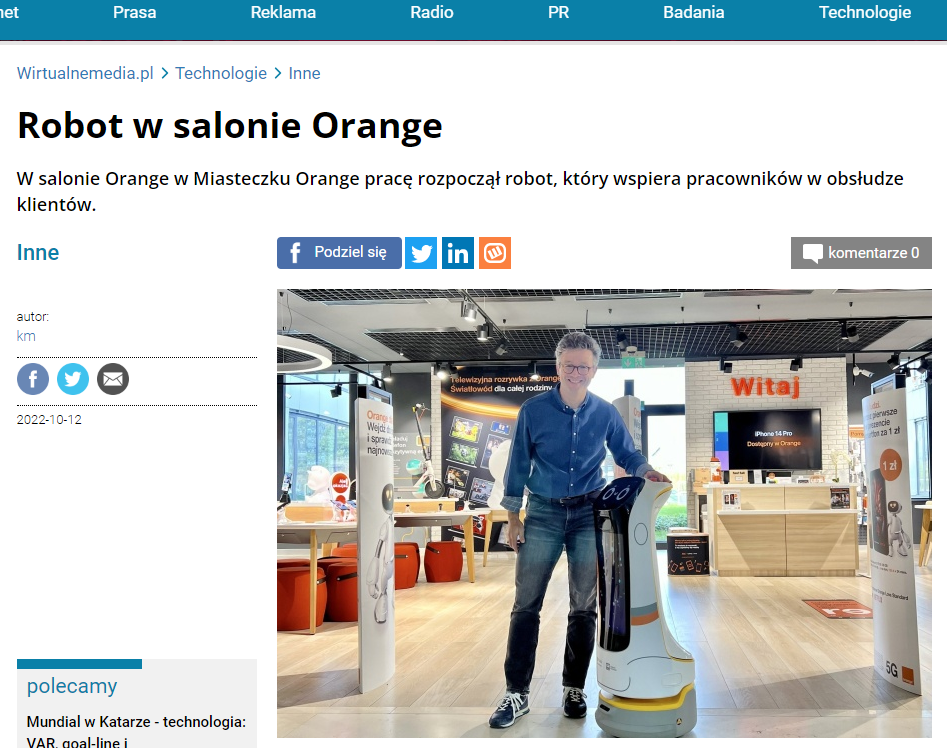Image resolution: width=947 pixels, height=748 pixels.
Task: Click Wirtualnemedia.pl breadcrumb link
Action: pos(85,73)
